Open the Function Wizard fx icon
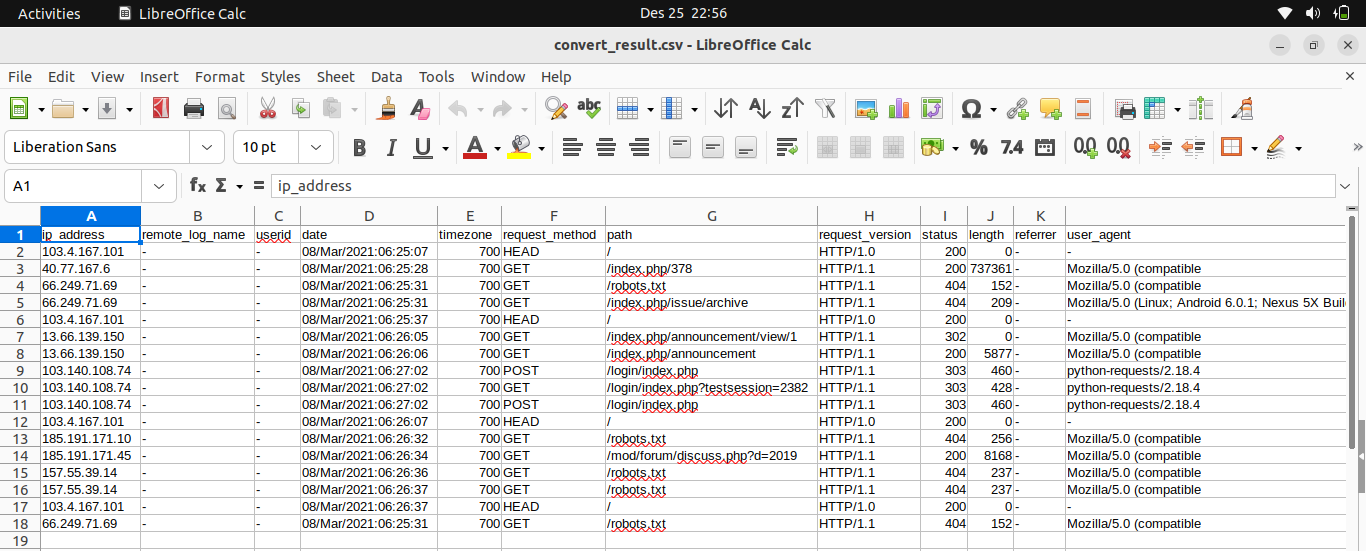Viewport: 1366px width, 551px height. coord(198,185)
